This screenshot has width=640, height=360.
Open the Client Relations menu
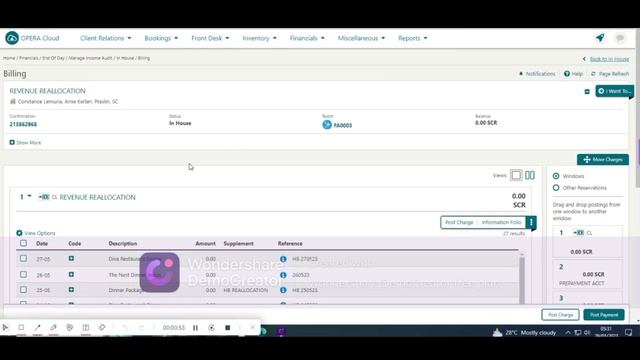tap(106, 38)
